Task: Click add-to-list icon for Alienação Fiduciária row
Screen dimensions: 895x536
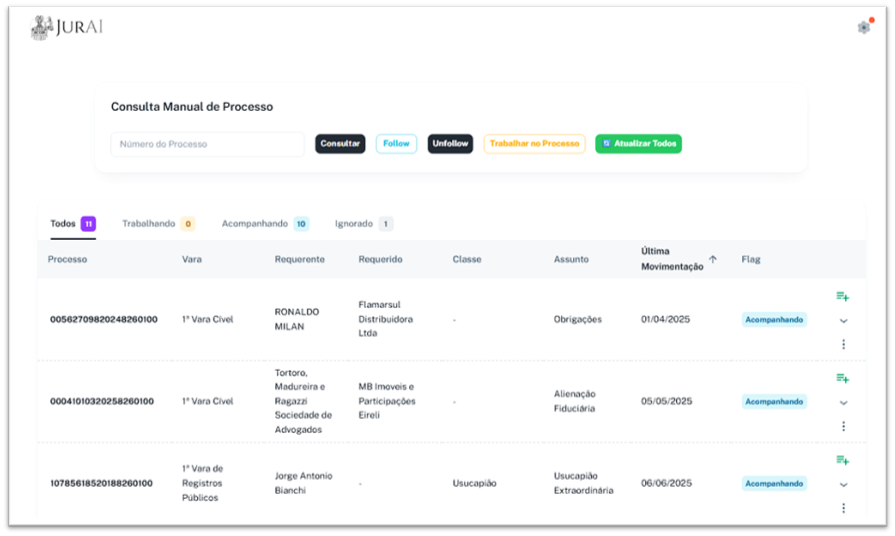Action: tap(843, 378)
